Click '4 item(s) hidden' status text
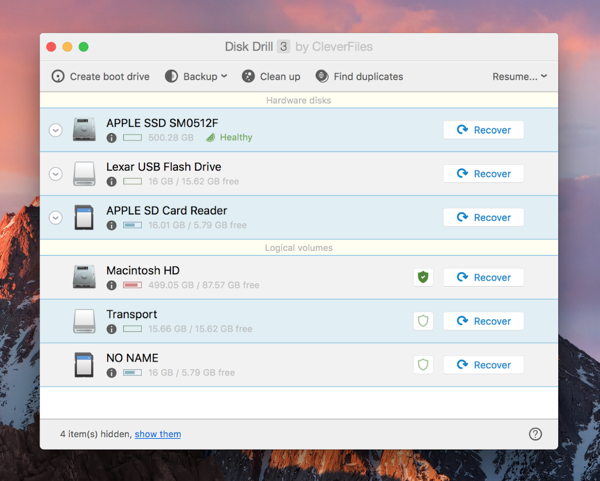Screen dimensions: 600x481 click(96, 434)
